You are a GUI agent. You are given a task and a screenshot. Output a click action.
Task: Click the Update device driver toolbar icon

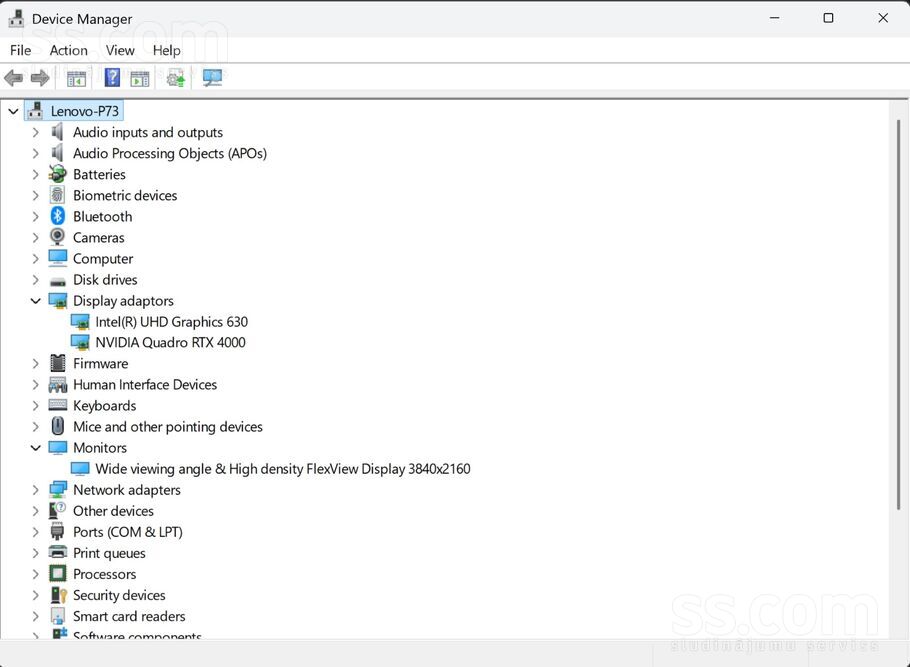coord(176,78)
